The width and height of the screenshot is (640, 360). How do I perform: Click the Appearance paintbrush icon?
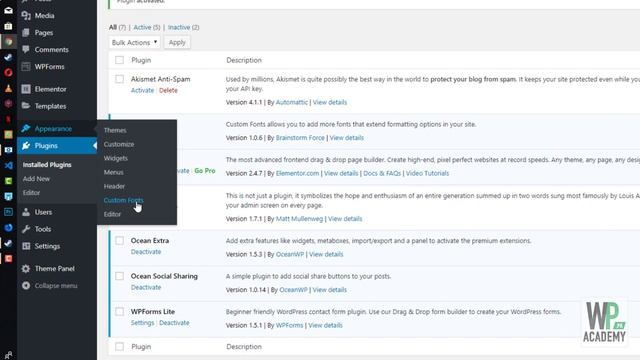[x=26, y=129]
